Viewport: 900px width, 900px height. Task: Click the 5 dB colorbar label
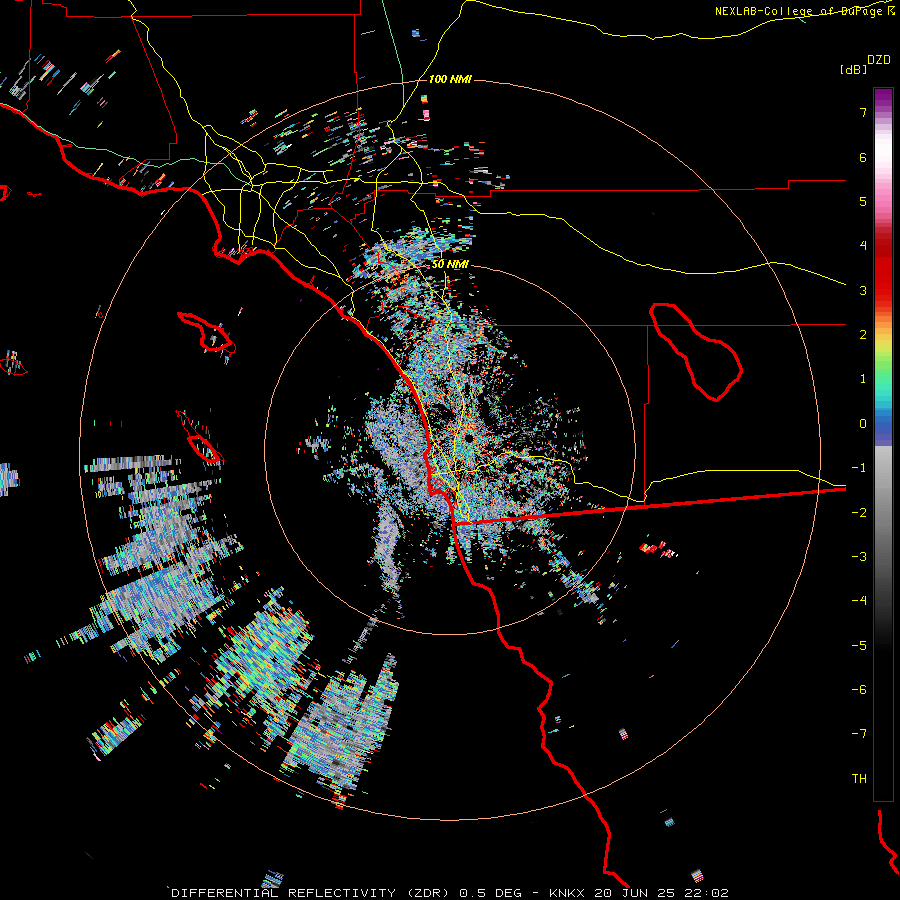[863, 201]
